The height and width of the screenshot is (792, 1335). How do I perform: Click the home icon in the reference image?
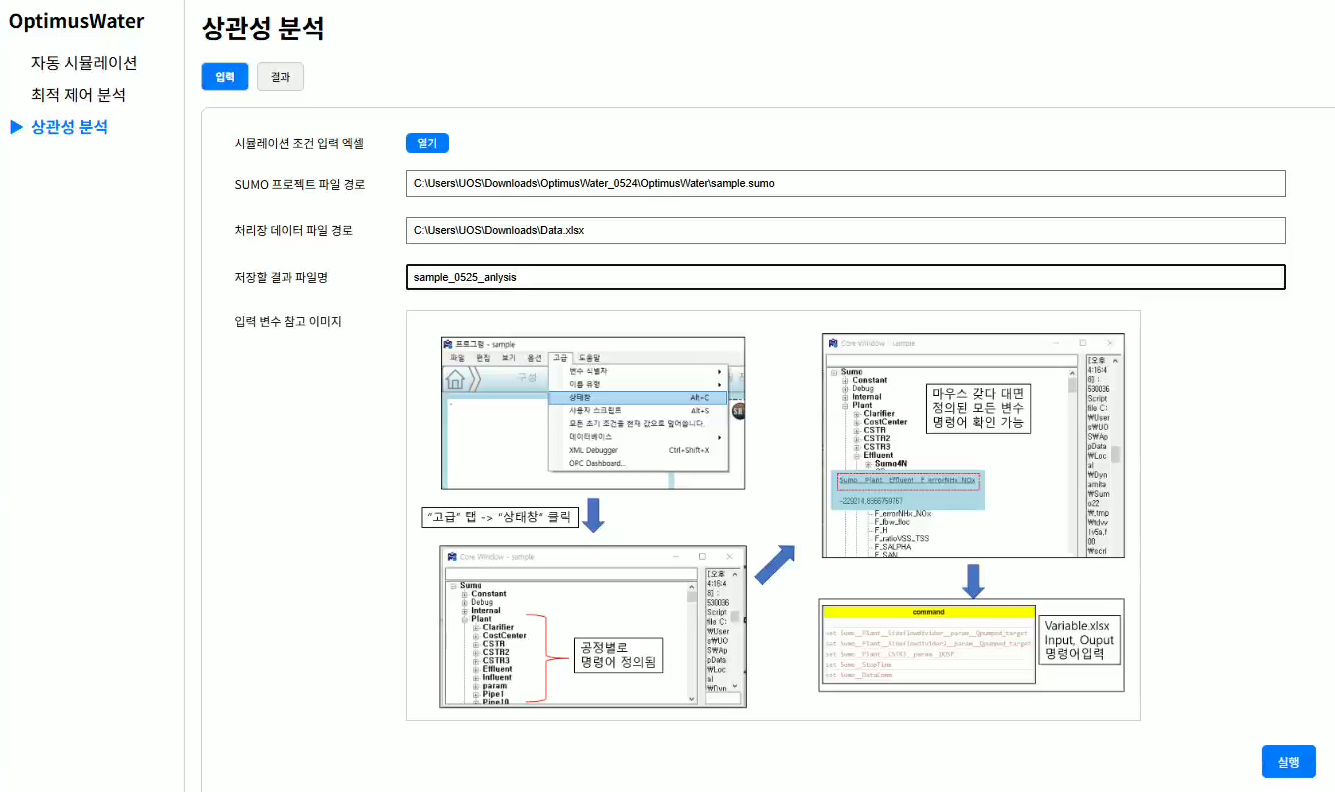tap(456, 379)
